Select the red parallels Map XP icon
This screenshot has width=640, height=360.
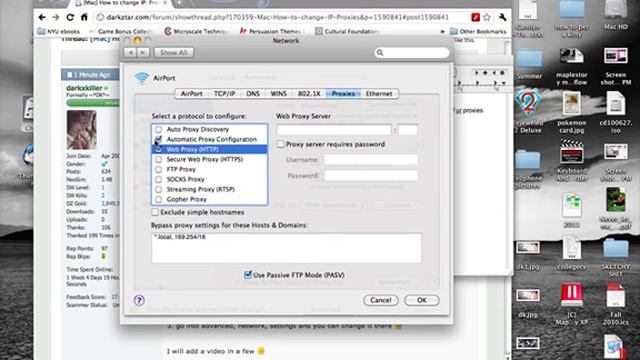571,304
